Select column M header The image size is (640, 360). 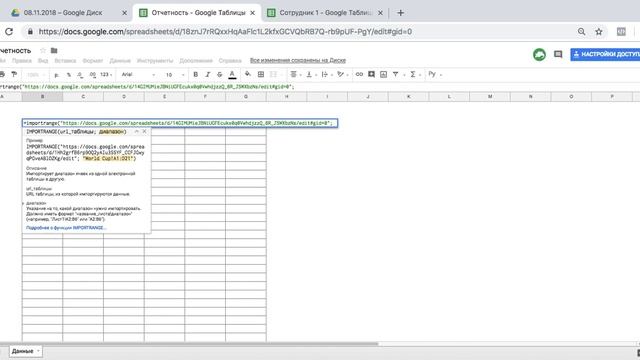tap(490, 97)
